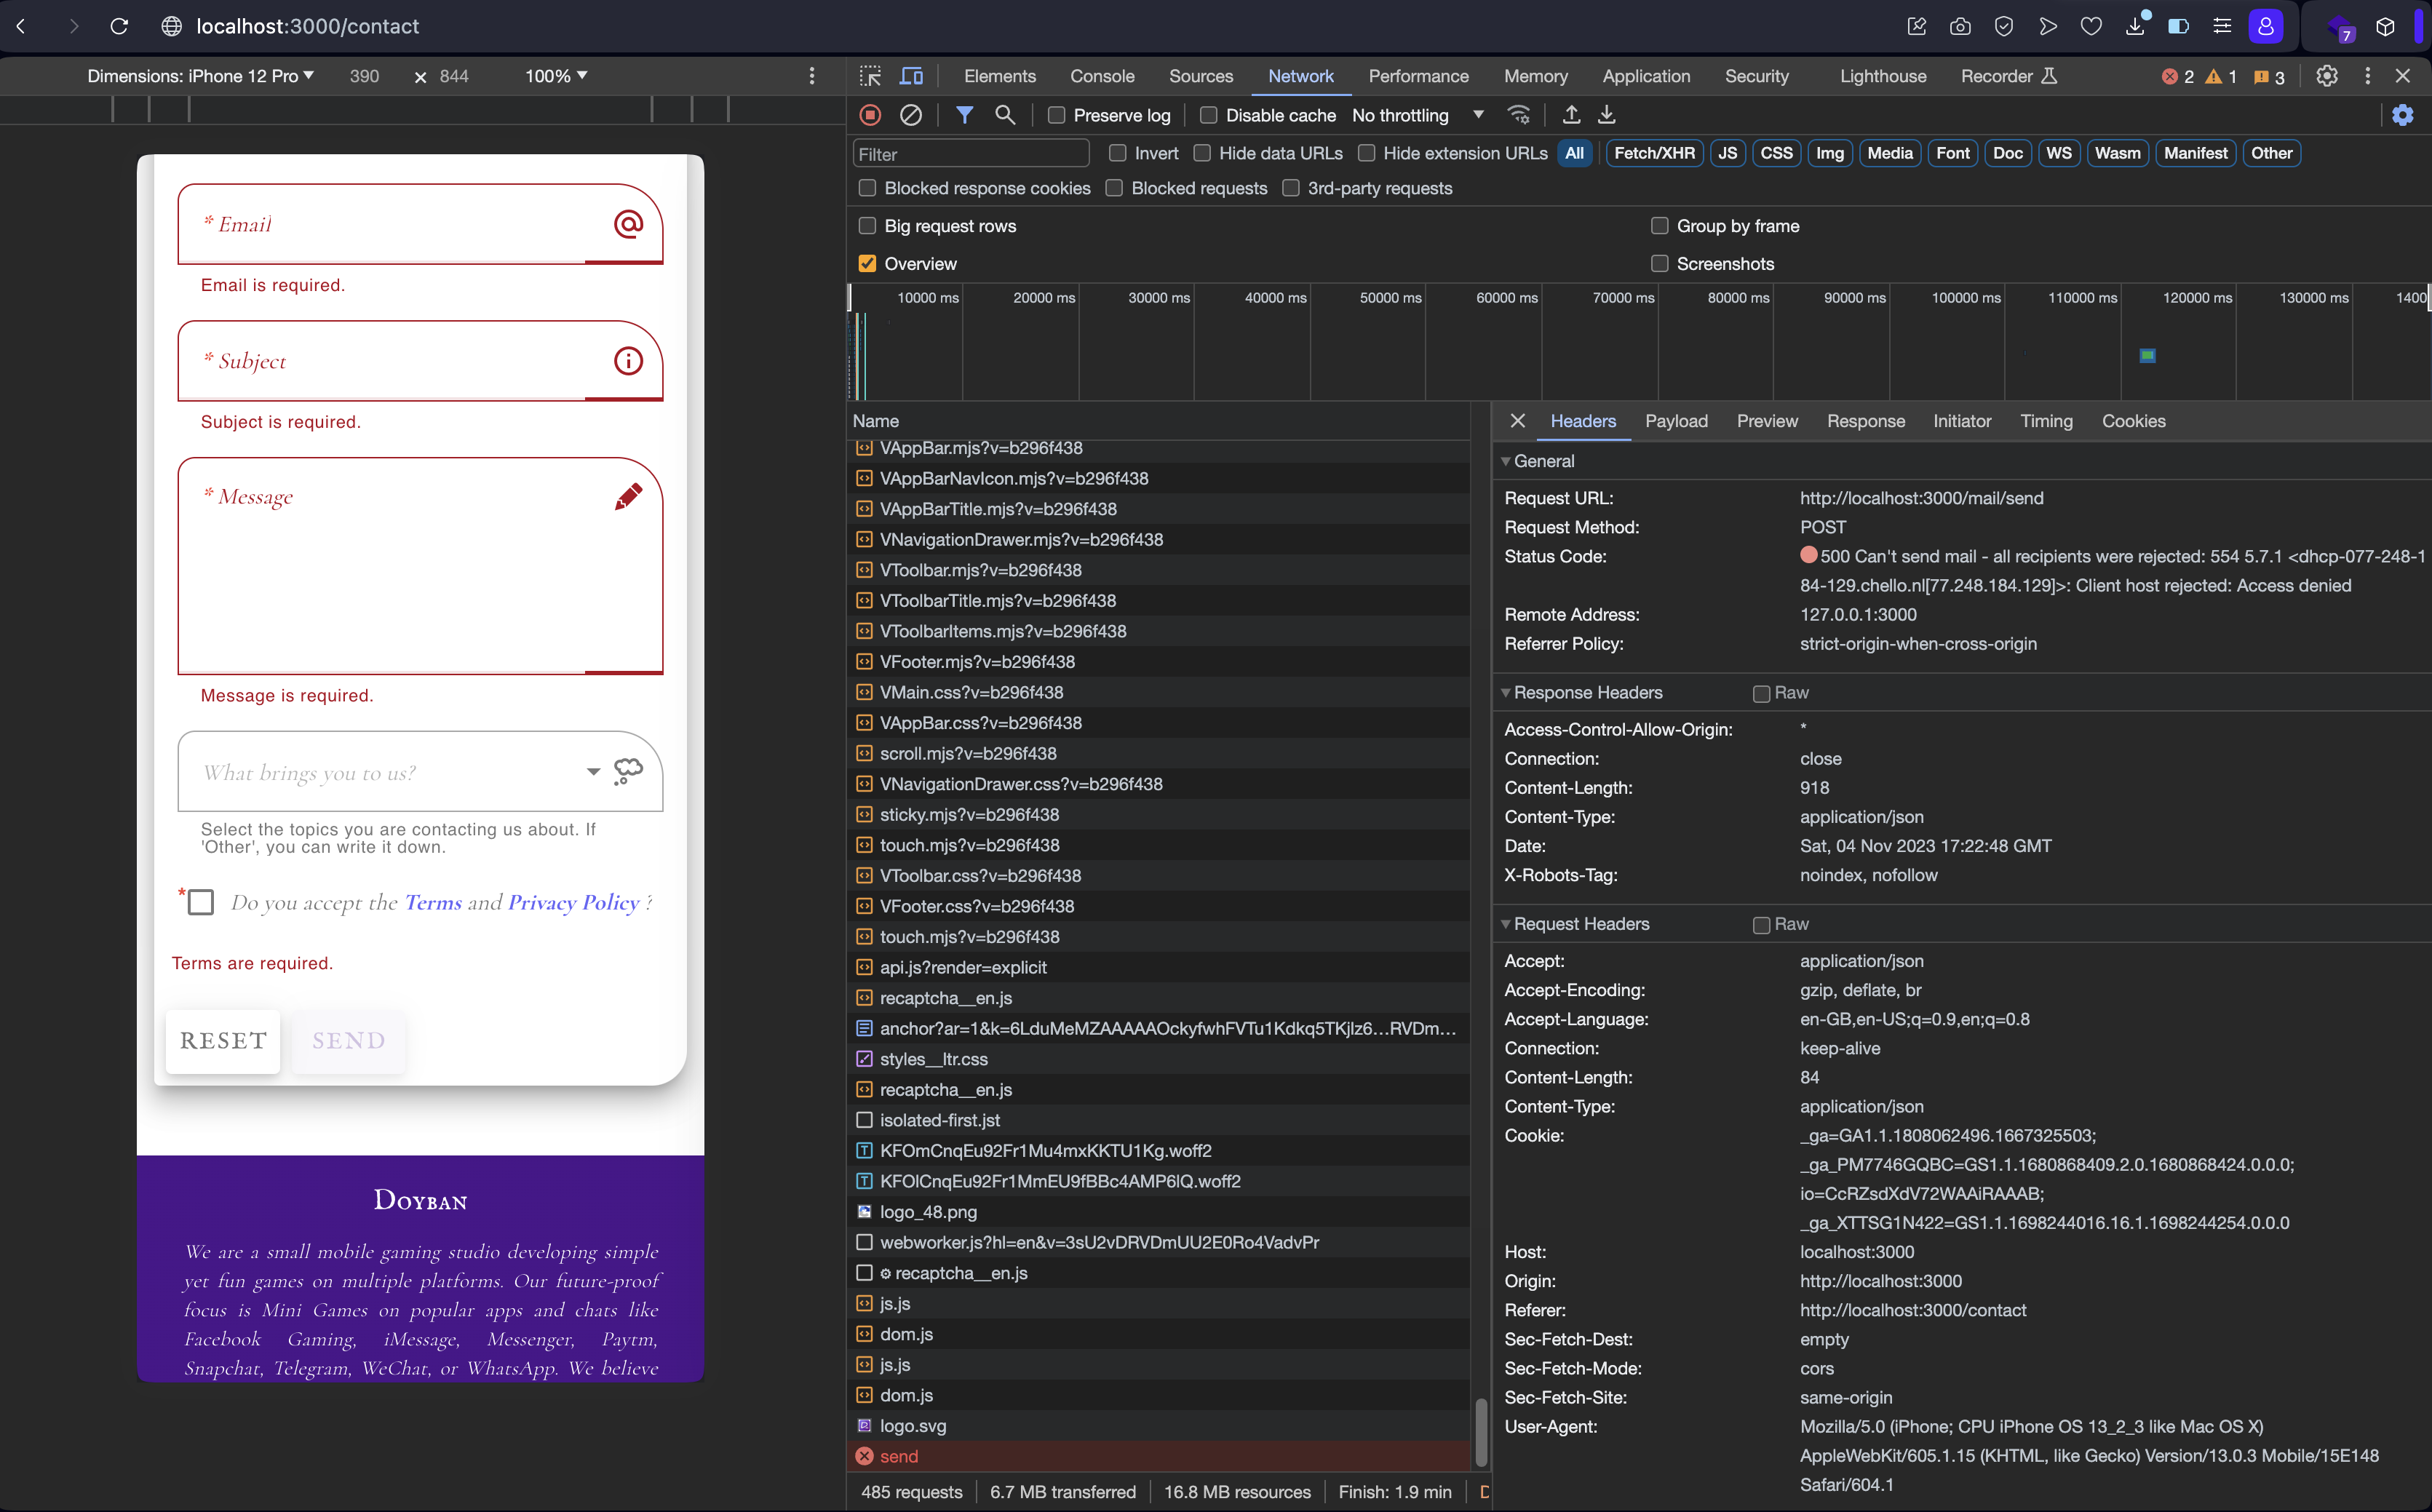Viewport: 2432px width, 1512px height.
Task: Search within network requests
Action: [1005, 115]
